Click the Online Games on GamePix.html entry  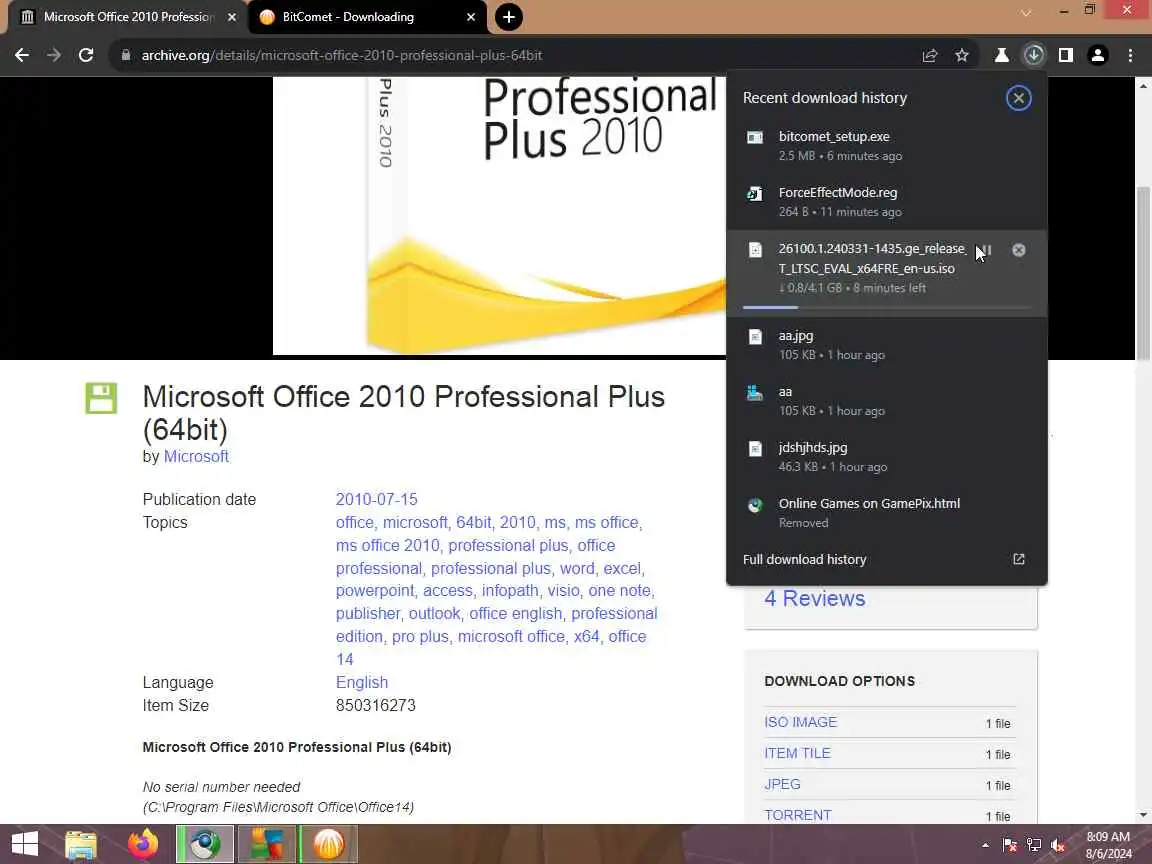886,512
